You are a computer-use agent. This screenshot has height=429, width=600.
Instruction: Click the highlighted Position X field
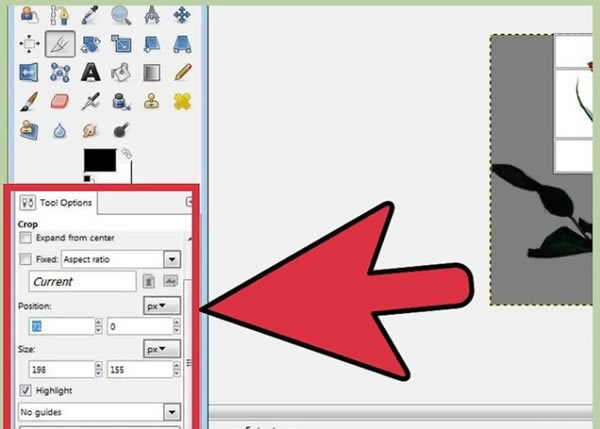(61, 326)
